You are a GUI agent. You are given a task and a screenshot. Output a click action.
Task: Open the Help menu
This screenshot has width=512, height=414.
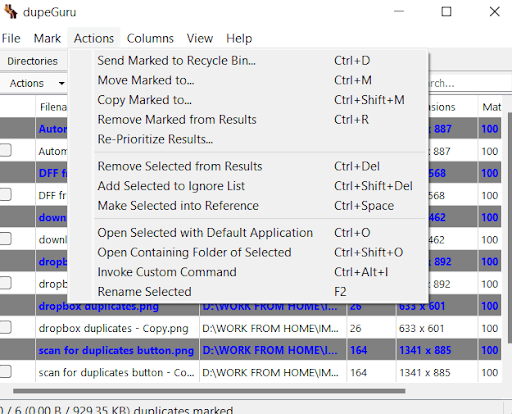point(239,38)
